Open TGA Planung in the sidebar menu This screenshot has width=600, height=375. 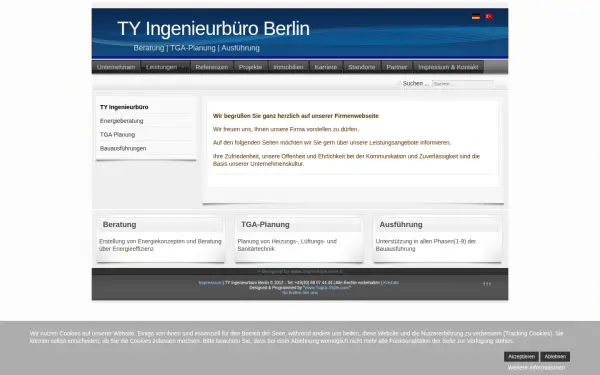(117, 135)
